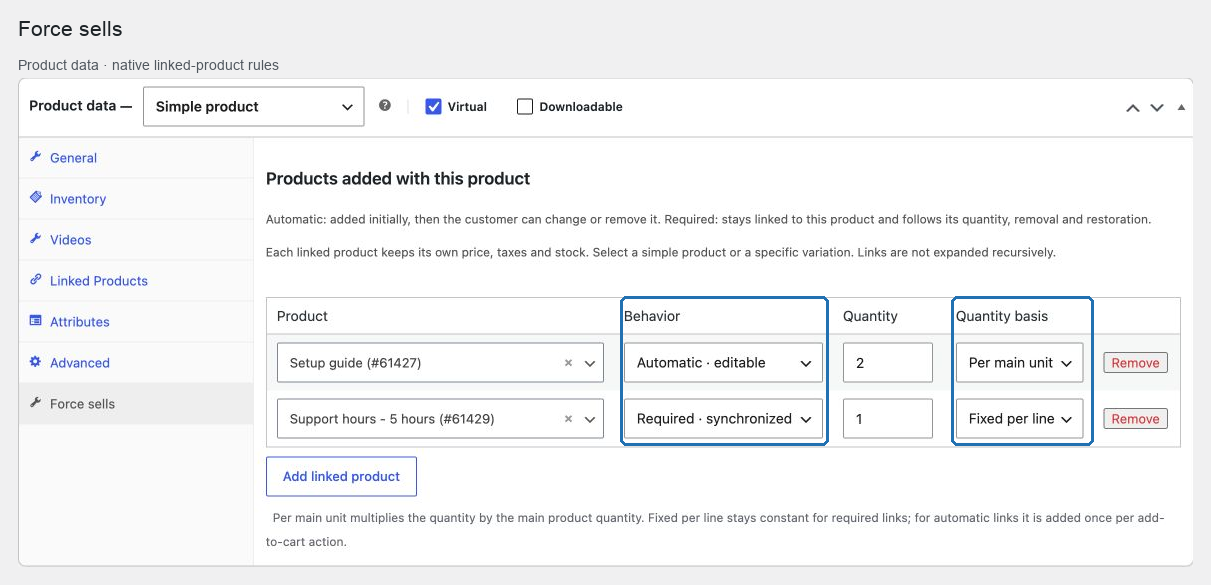This screenshot has height=585, width=1211.
Task: Switch to the Linked Products tab
Action: [136, 281]
